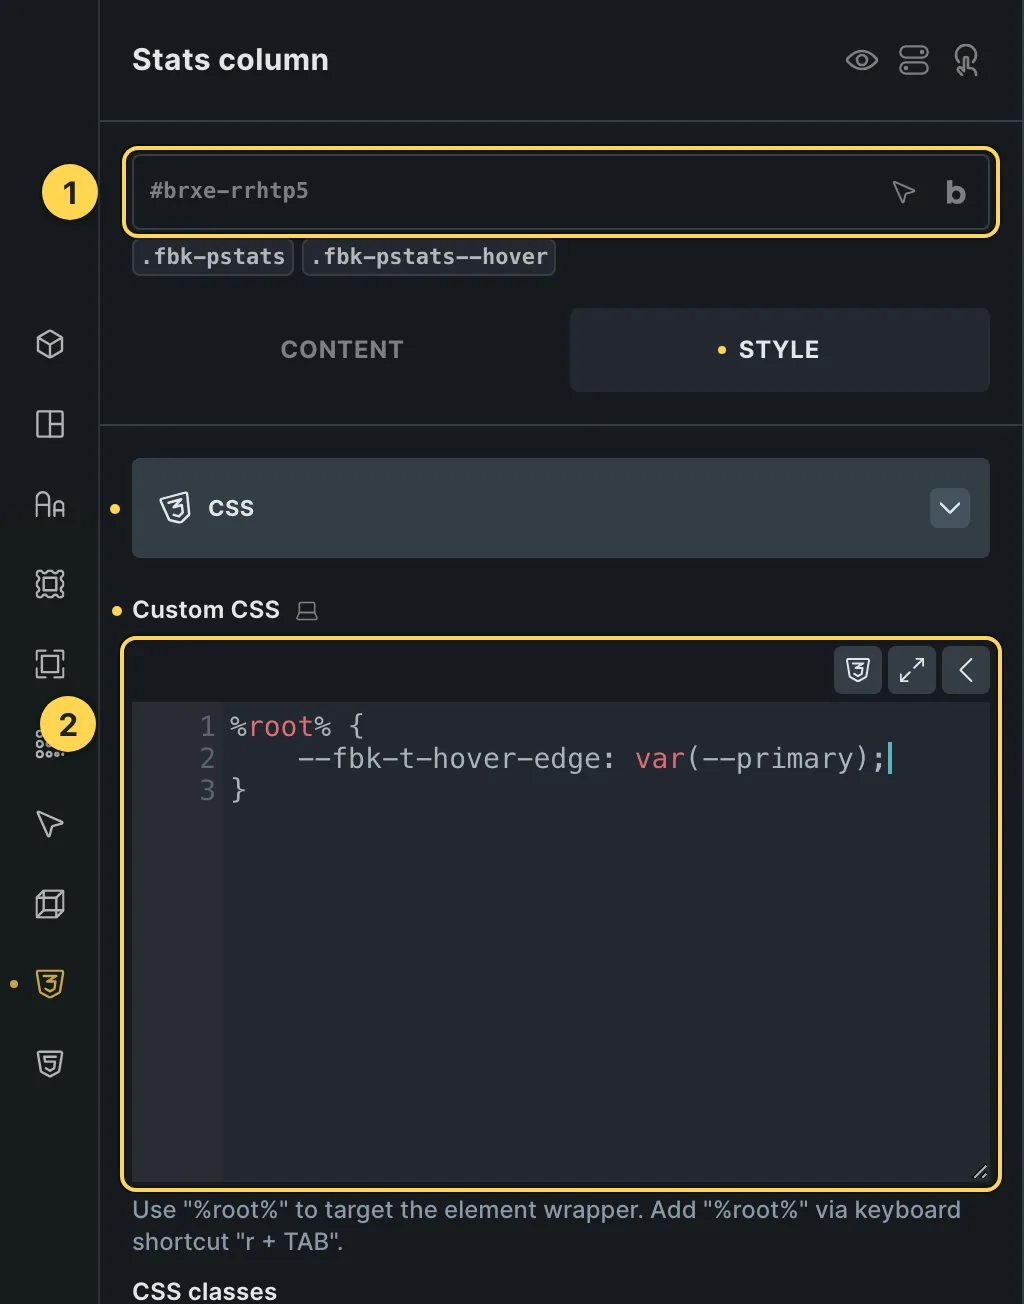The image size is (1024, 1304).
Task: Open the conditions toggle icon in header
Action: tap(914, 60)
